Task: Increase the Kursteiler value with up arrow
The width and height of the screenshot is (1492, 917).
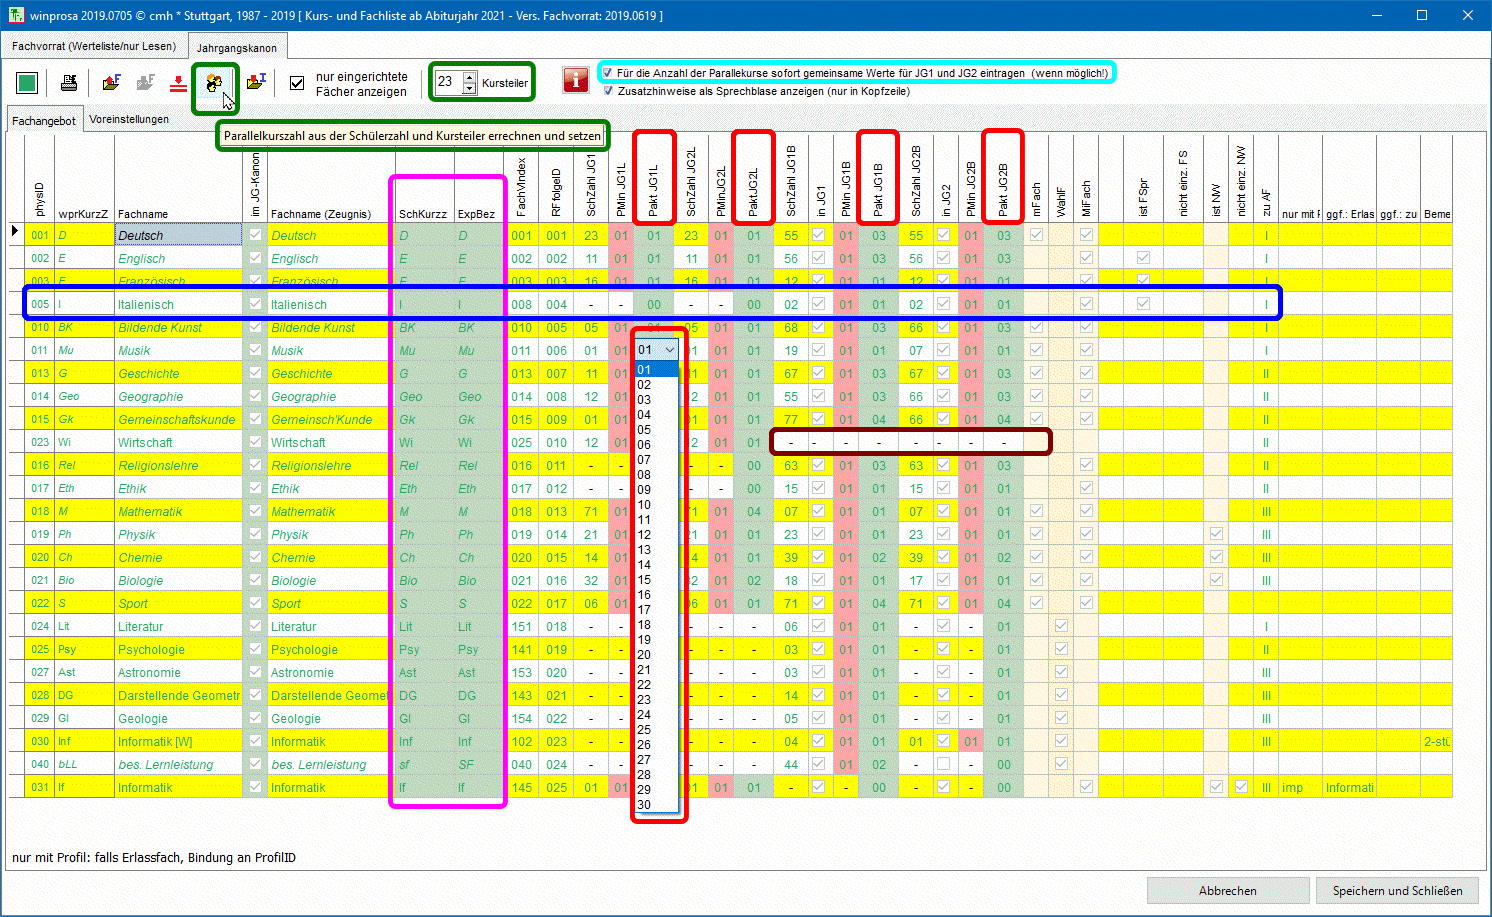Action: coord(470,77)
